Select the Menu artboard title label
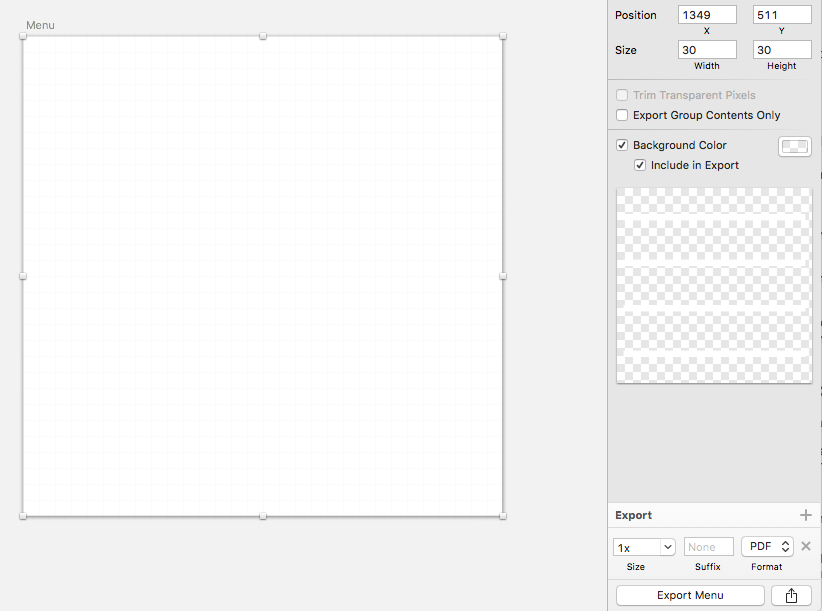The image size is (822, 611). click(x=40, y=25)
